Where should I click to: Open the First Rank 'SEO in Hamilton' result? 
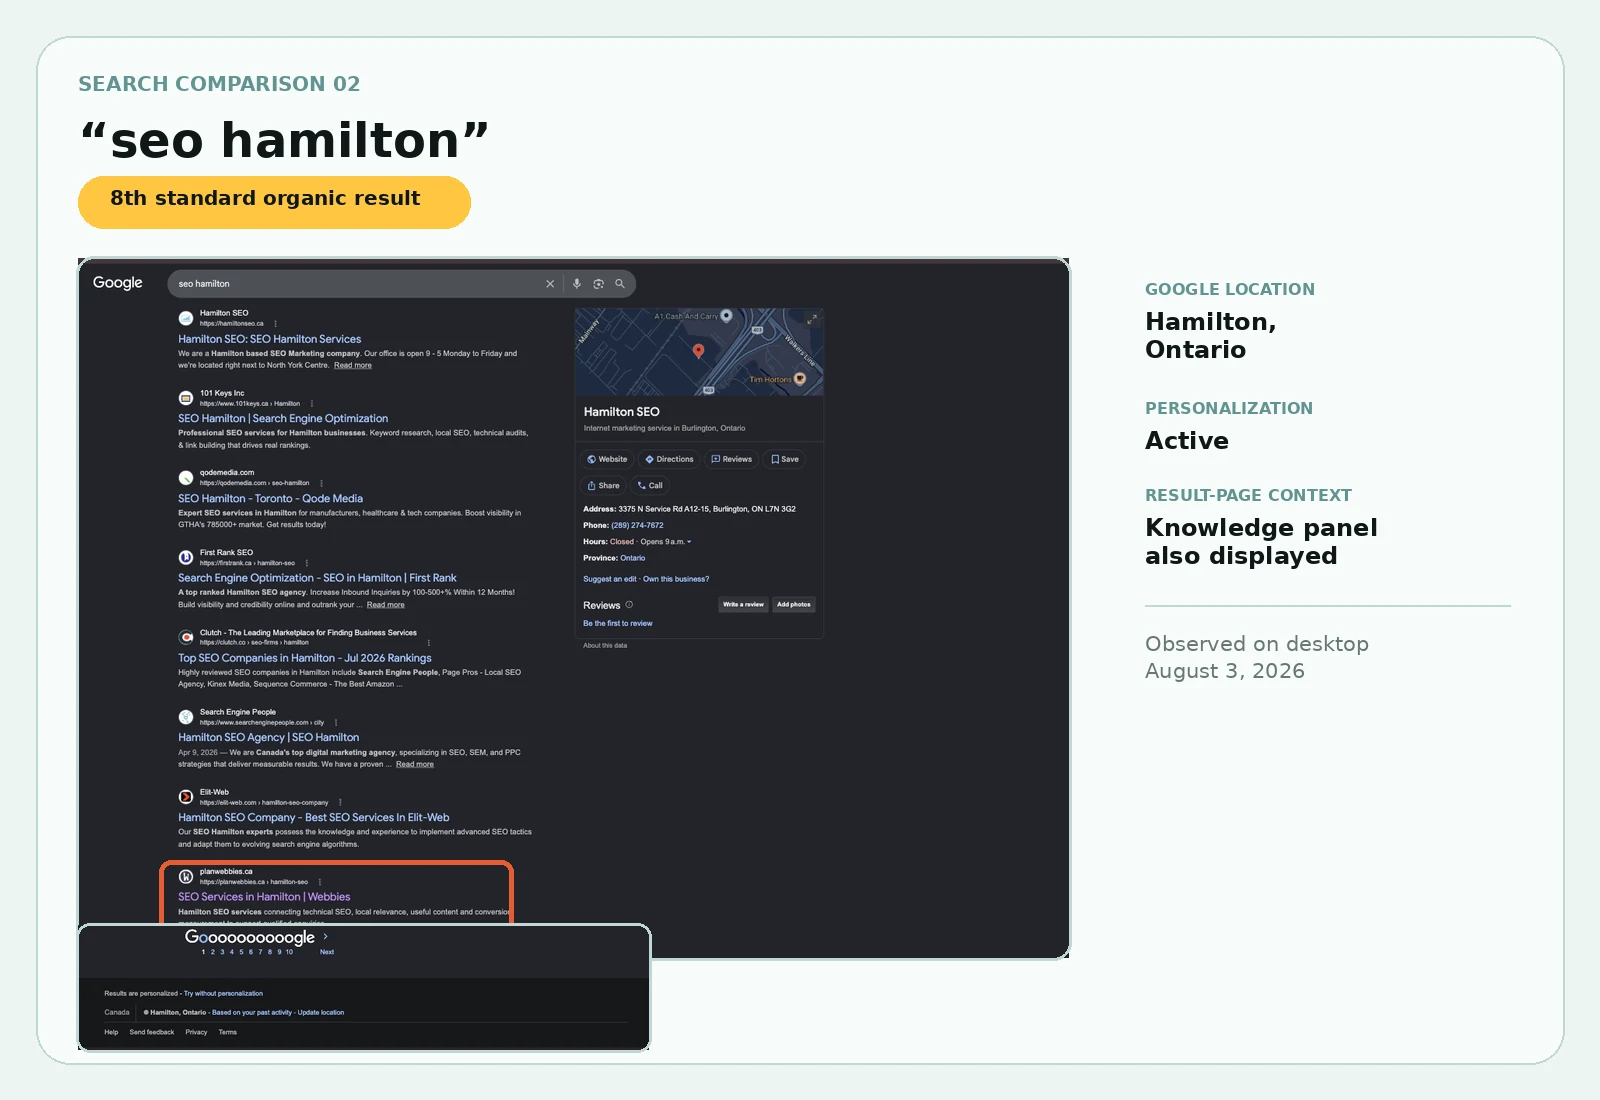(317, 578)
